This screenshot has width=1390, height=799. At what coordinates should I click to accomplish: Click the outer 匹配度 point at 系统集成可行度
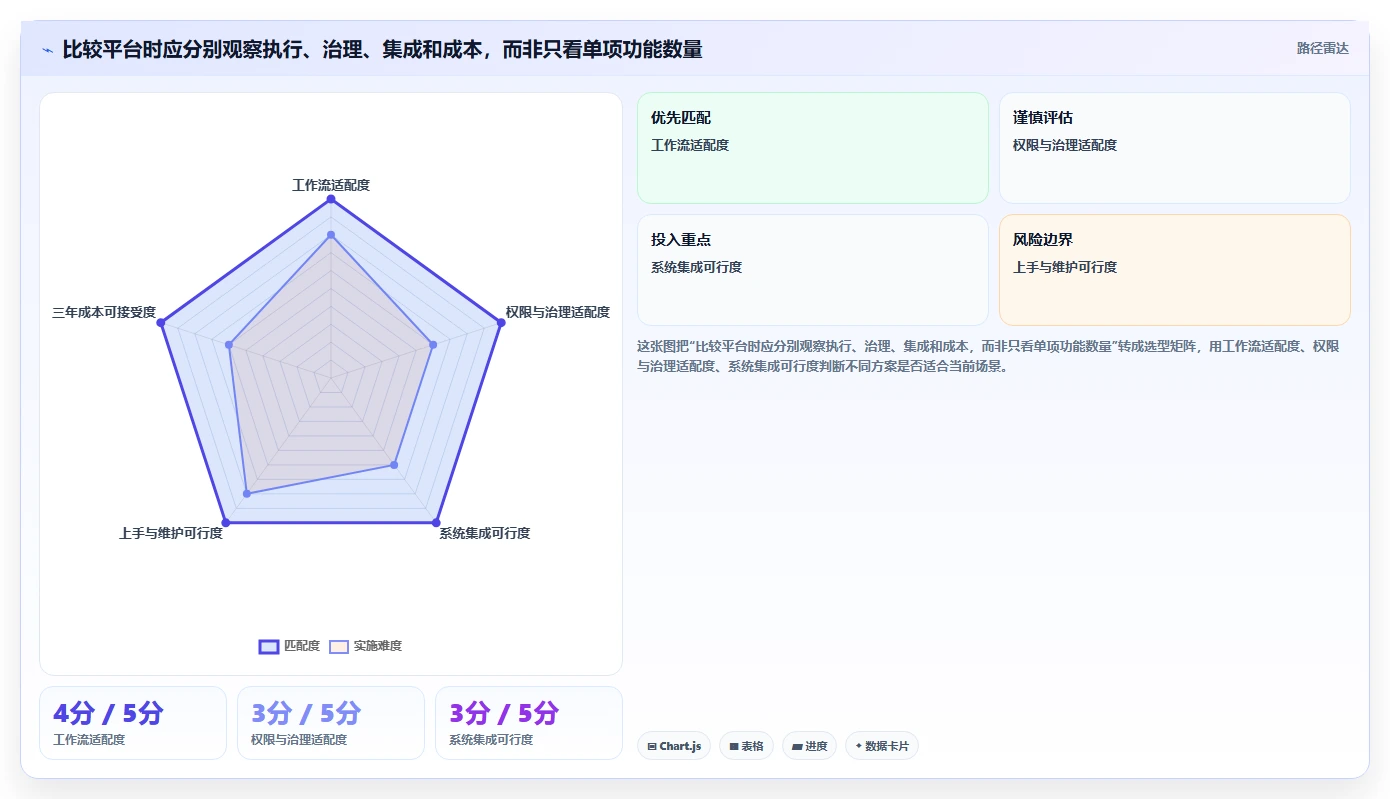[x=436, y=522]
